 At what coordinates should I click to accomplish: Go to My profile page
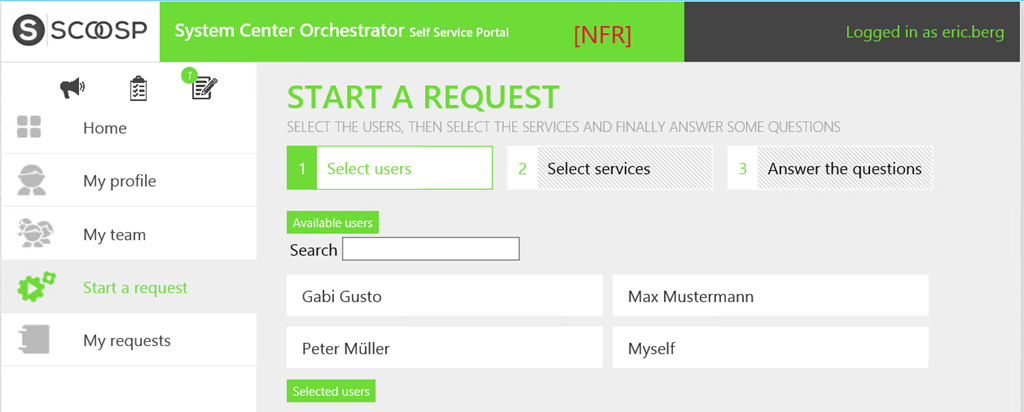pos(119,181)
